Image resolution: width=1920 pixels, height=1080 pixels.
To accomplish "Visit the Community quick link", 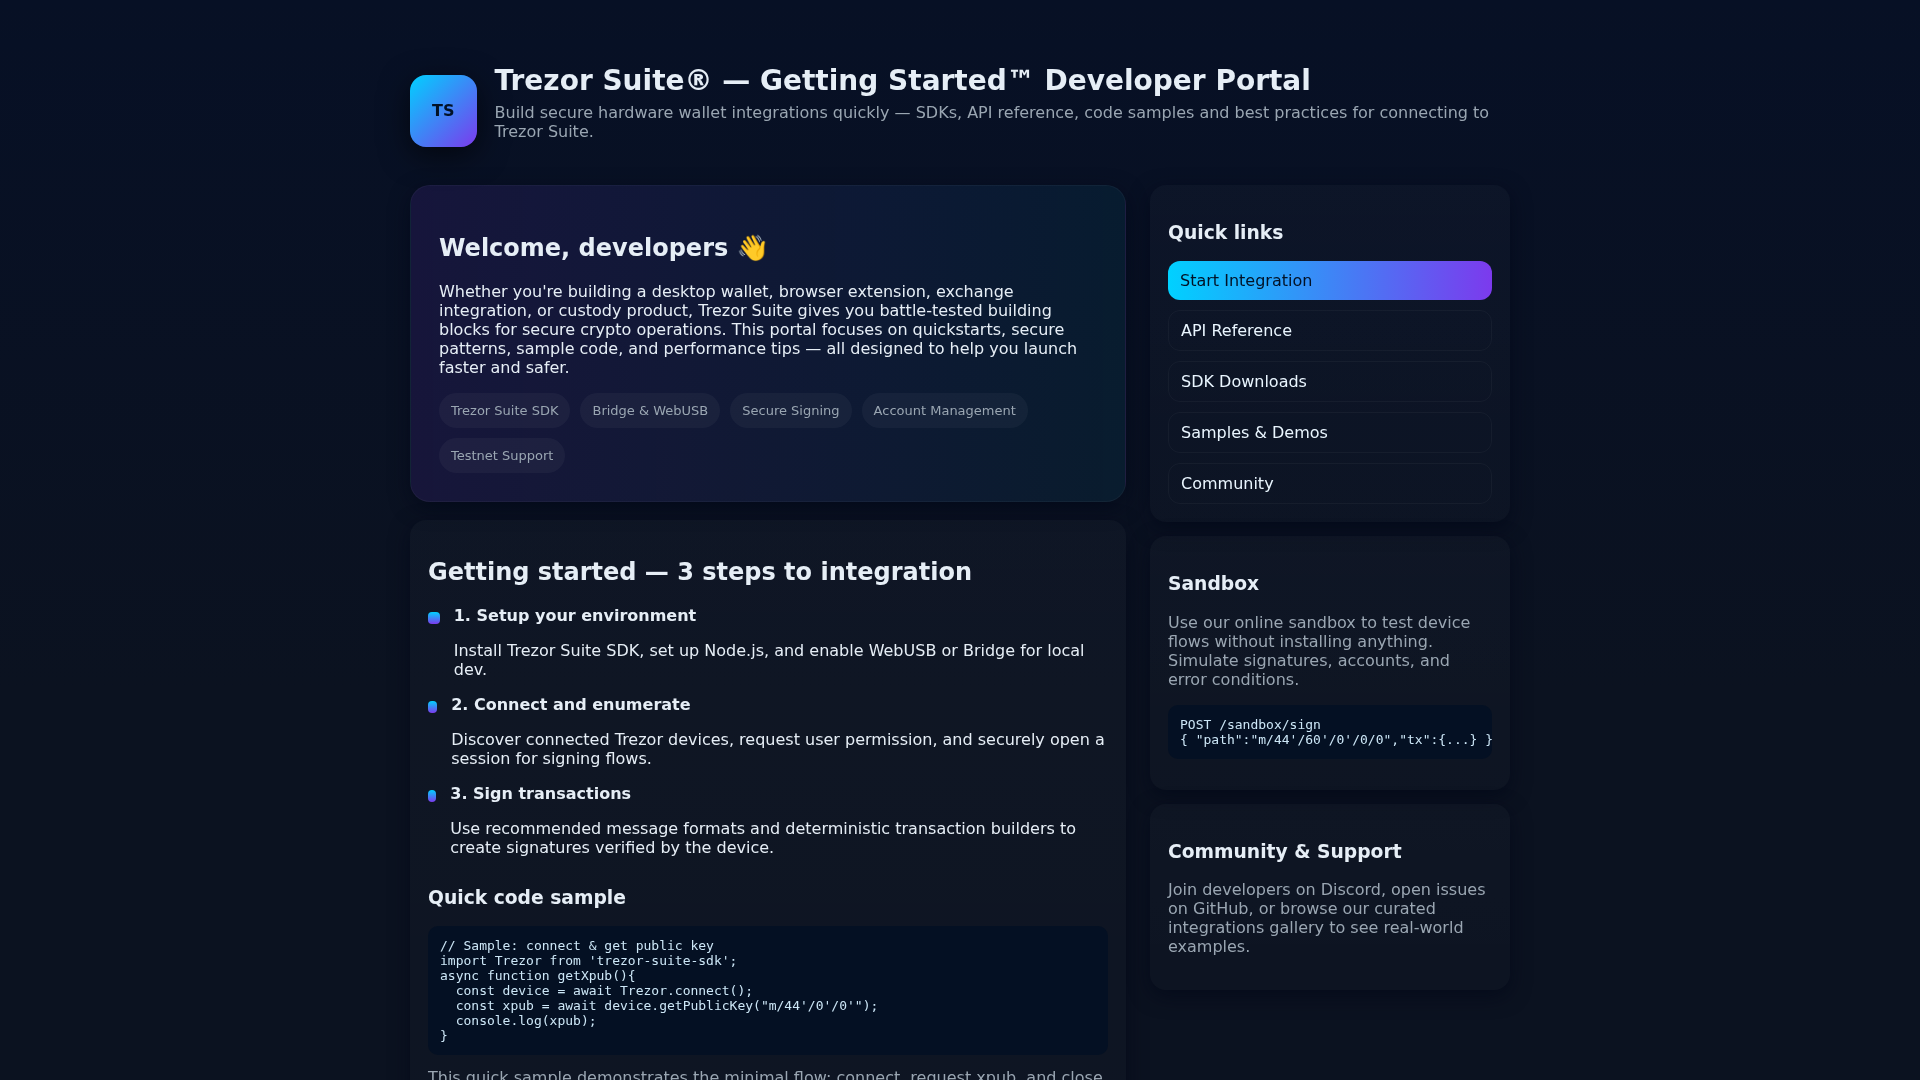I will tap(1330, 484).
